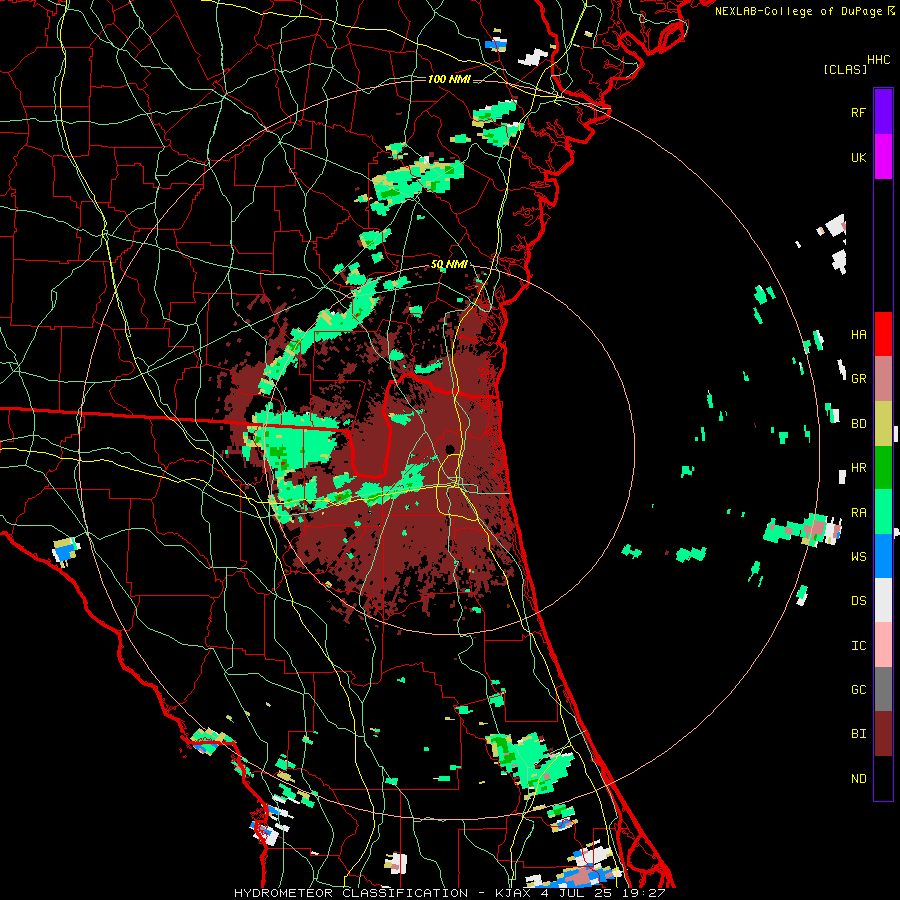Click the "GR" legend label
This screenshot has width=900, height=900.
click(x=858, y=379)
